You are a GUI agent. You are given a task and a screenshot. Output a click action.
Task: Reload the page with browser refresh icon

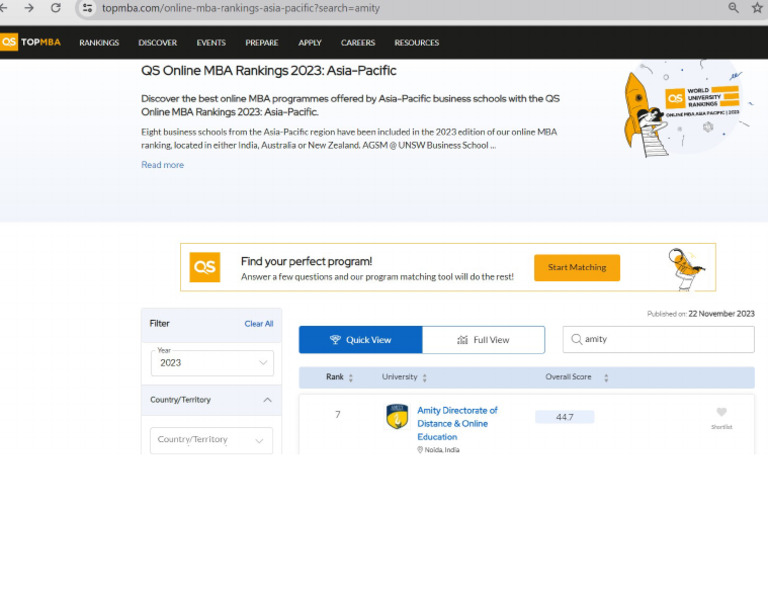click(x=55, y=8)
